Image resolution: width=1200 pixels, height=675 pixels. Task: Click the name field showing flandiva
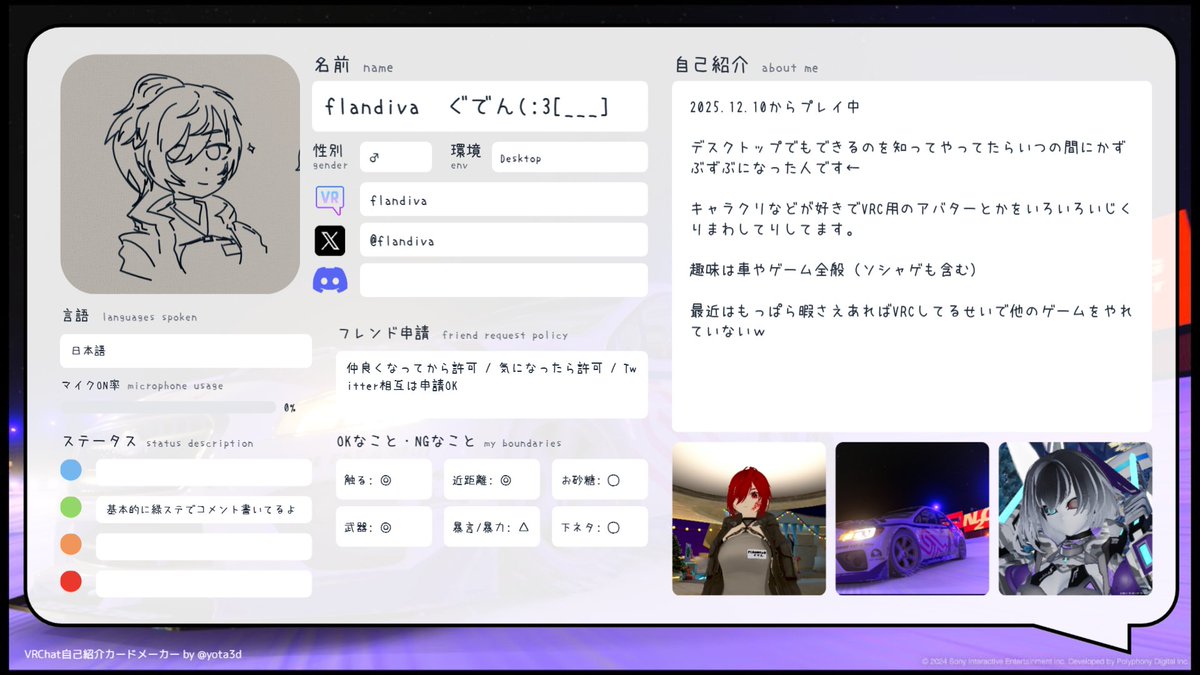pyautogui.click(x=480, y=106)
